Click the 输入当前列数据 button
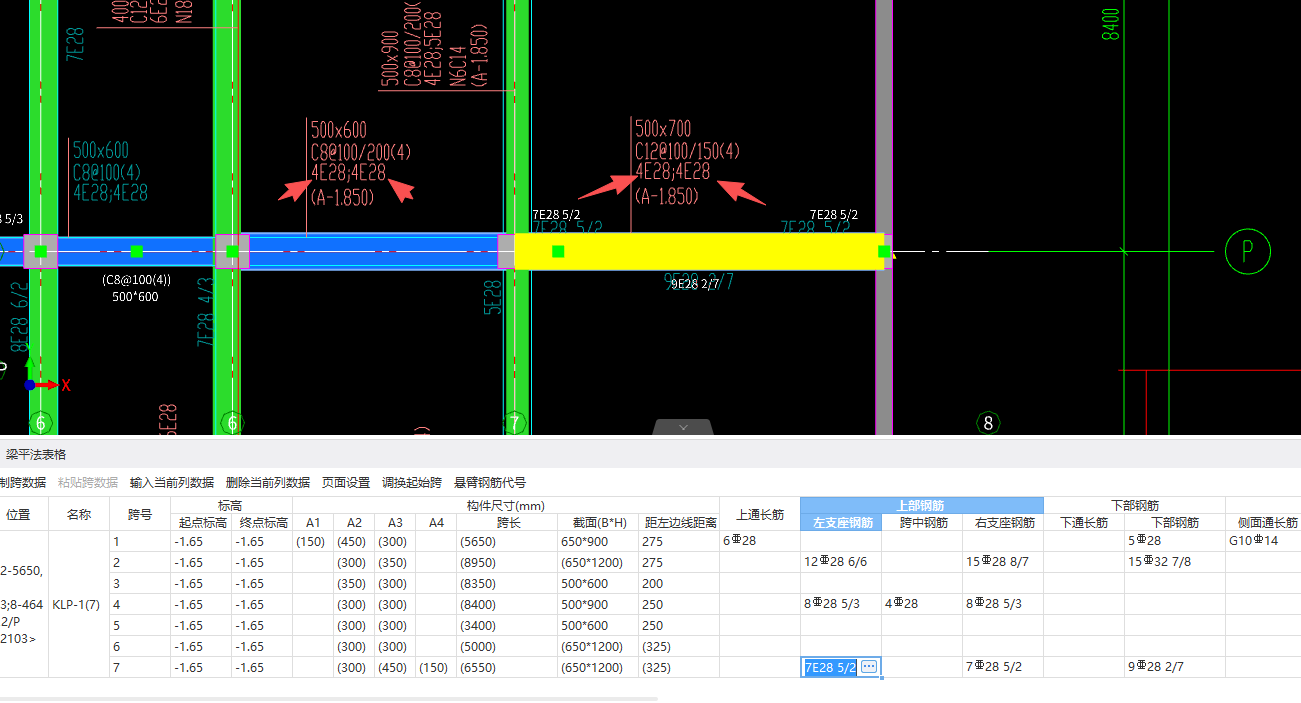1301x703 pixels. coord(172,482)
